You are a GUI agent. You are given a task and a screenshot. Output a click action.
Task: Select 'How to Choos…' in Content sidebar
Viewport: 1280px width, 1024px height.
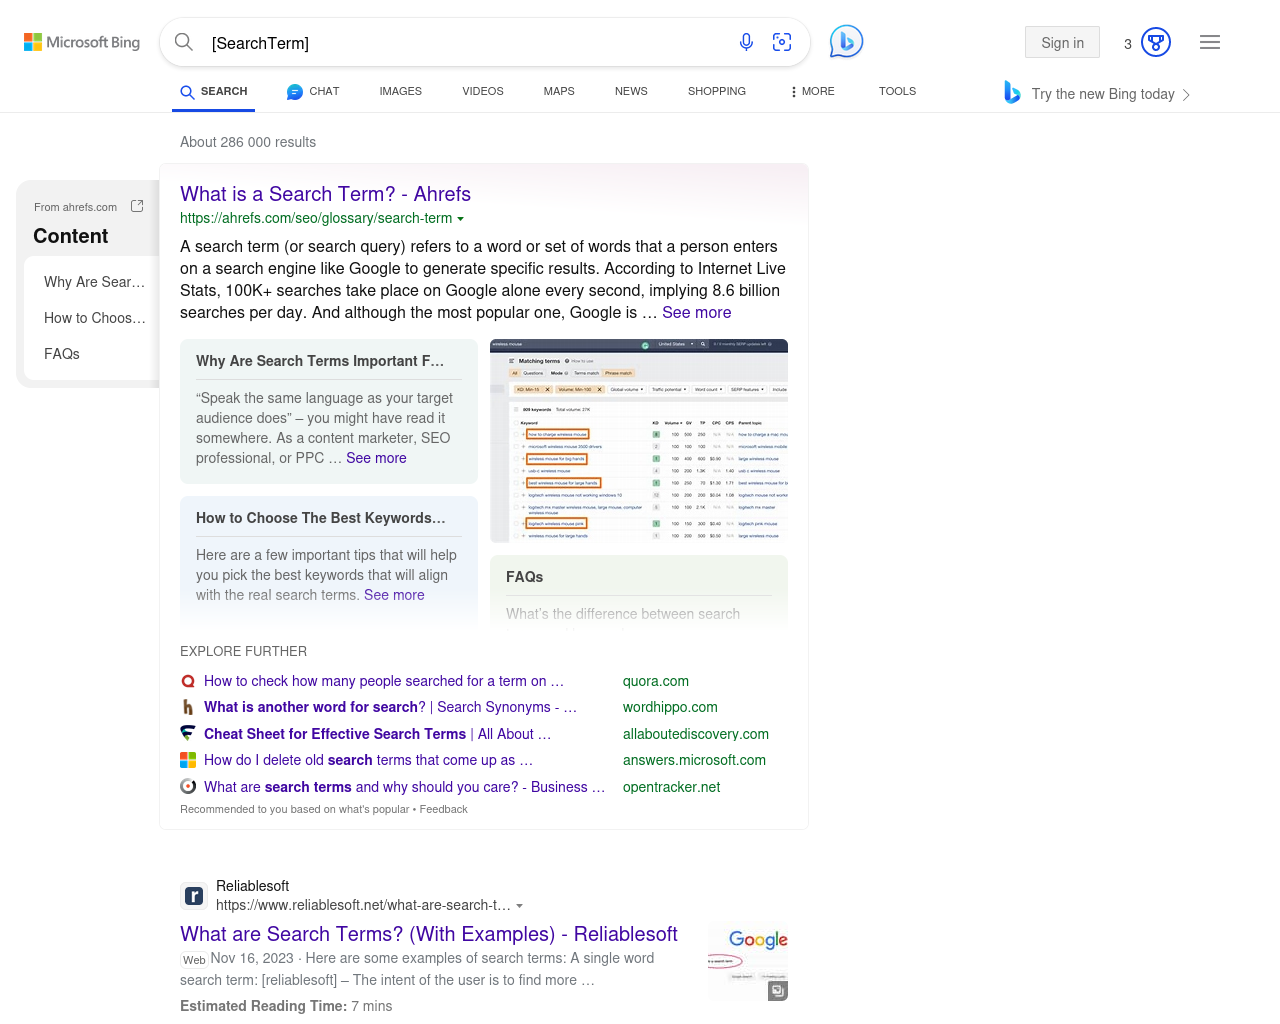(x=95, y=318)
